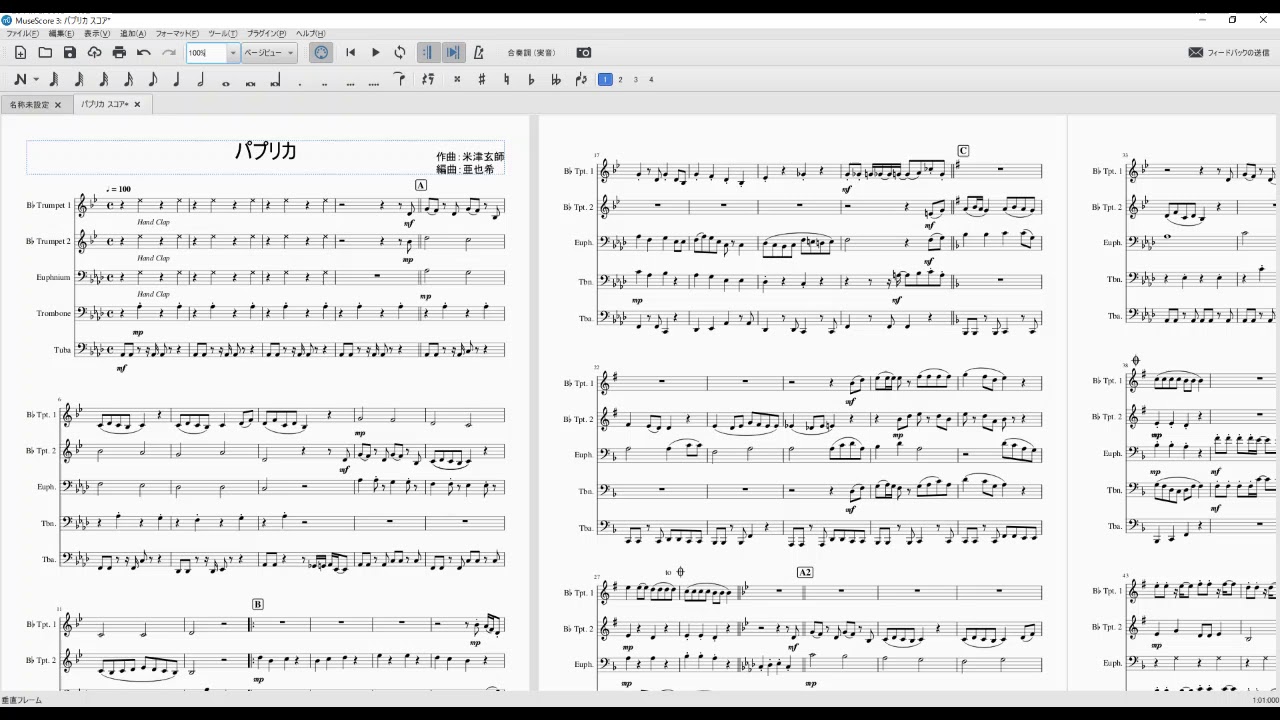Open the 追加 menu
Image resolution: width=1280 pixels, height=720 pixels.
pyautogui.click(x=133, y=34)
